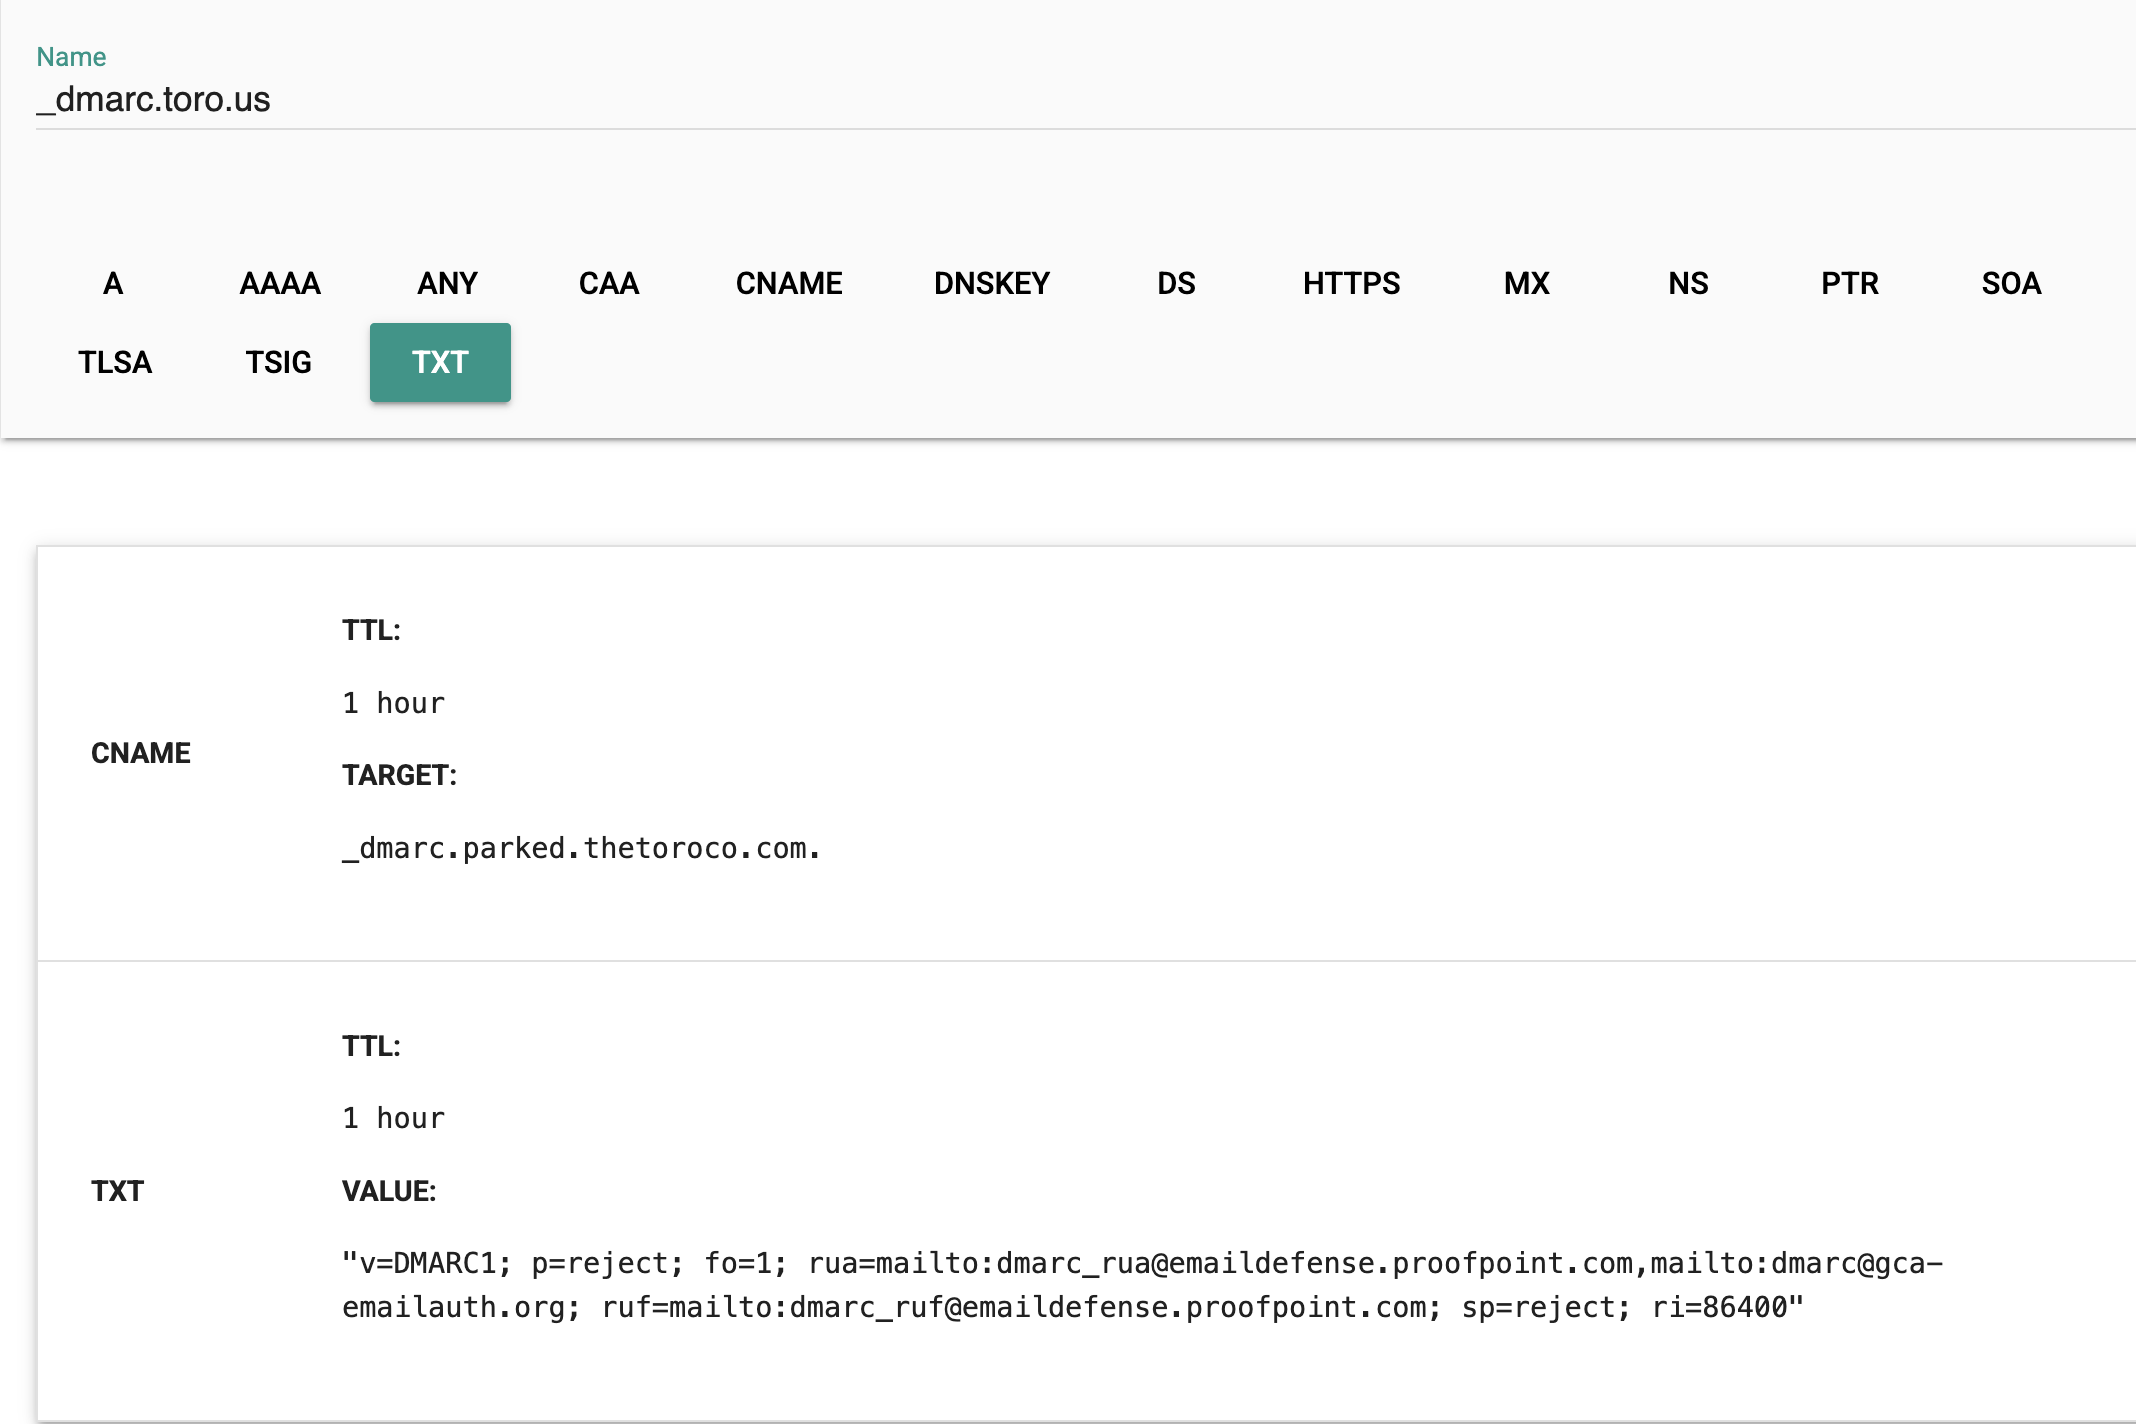Viewport: 2136px width, 1424px height.
Task: Click the TTL: label in TXT row
Action: click(371, 1046)
